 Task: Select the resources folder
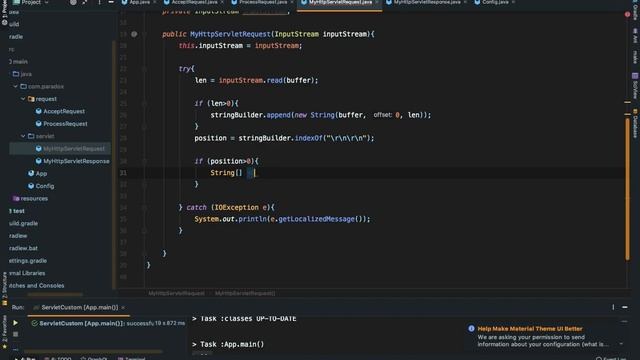34,198
